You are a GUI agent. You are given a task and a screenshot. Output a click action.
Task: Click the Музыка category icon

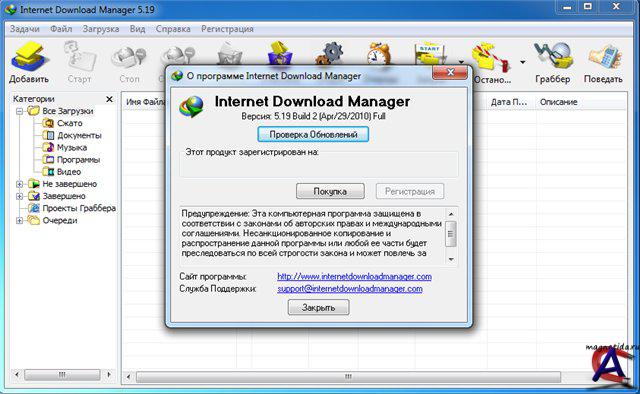49,147
